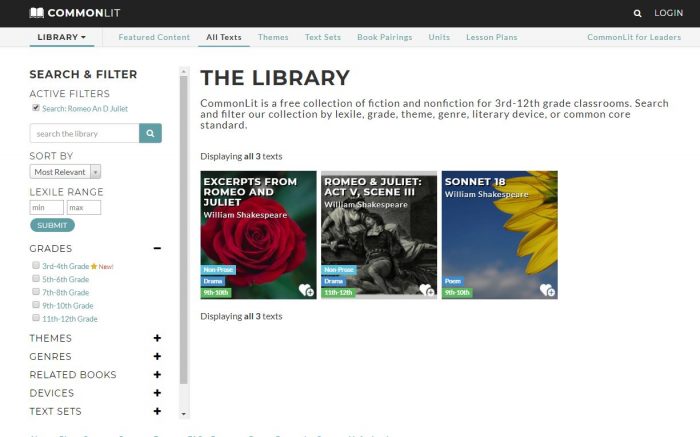Click the 11th-12th tag on Act V card
This screenshot has width=700, height=437.
(x=338, y=293)
